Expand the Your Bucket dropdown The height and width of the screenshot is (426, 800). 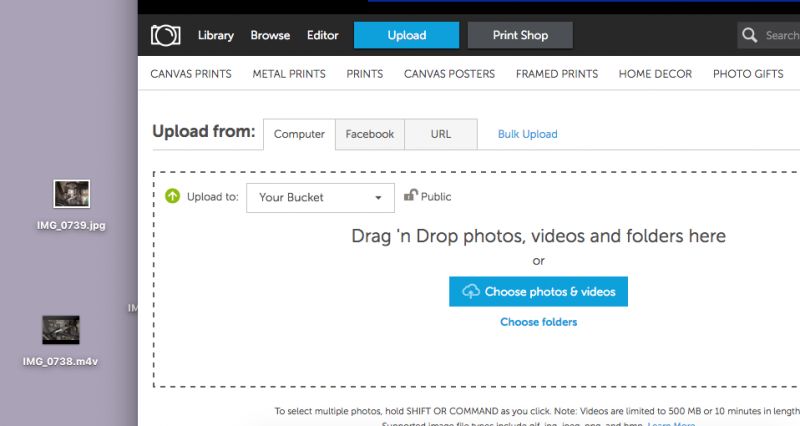pos(320,197)
